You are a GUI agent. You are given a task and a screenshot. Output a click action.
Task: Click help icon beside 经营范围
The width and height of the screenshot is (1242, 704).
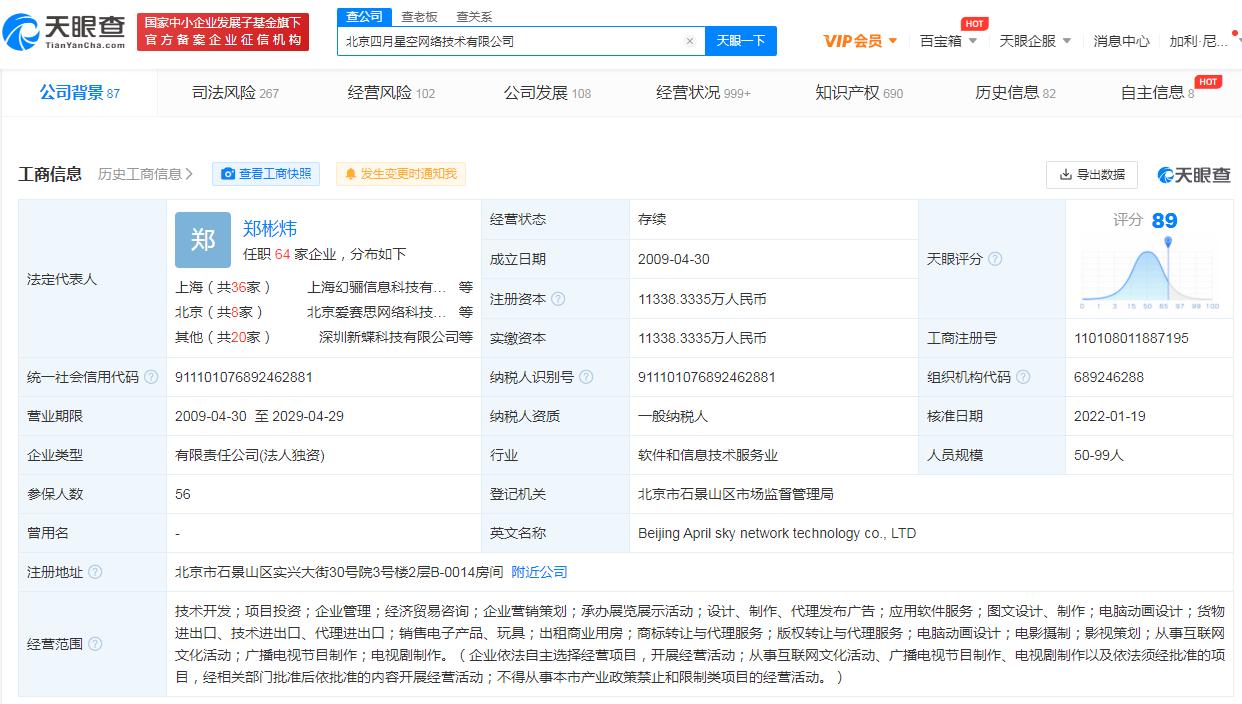tap(95, 644)
